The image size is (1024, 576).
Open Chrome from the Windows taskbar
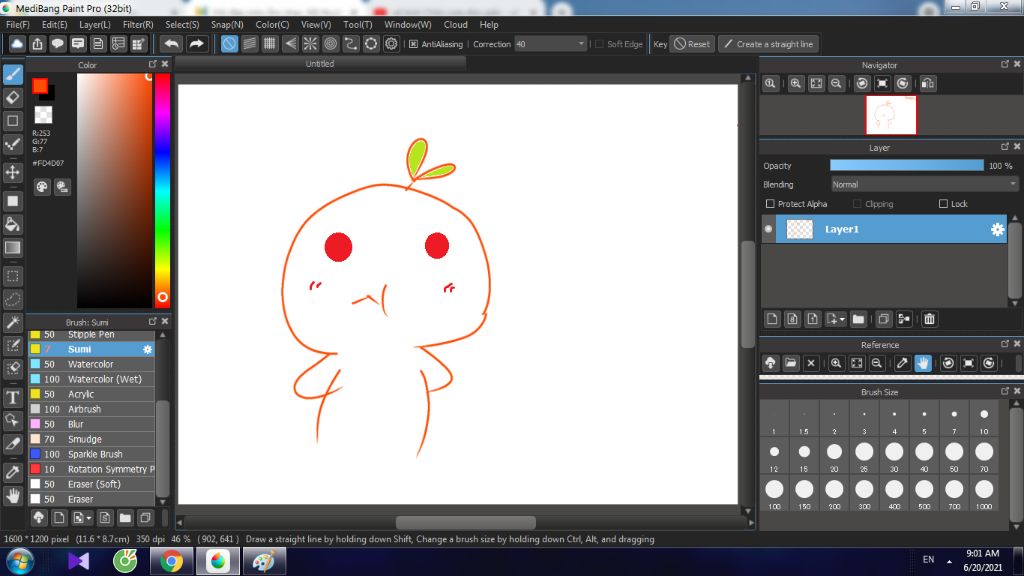[x=171, y=561]
